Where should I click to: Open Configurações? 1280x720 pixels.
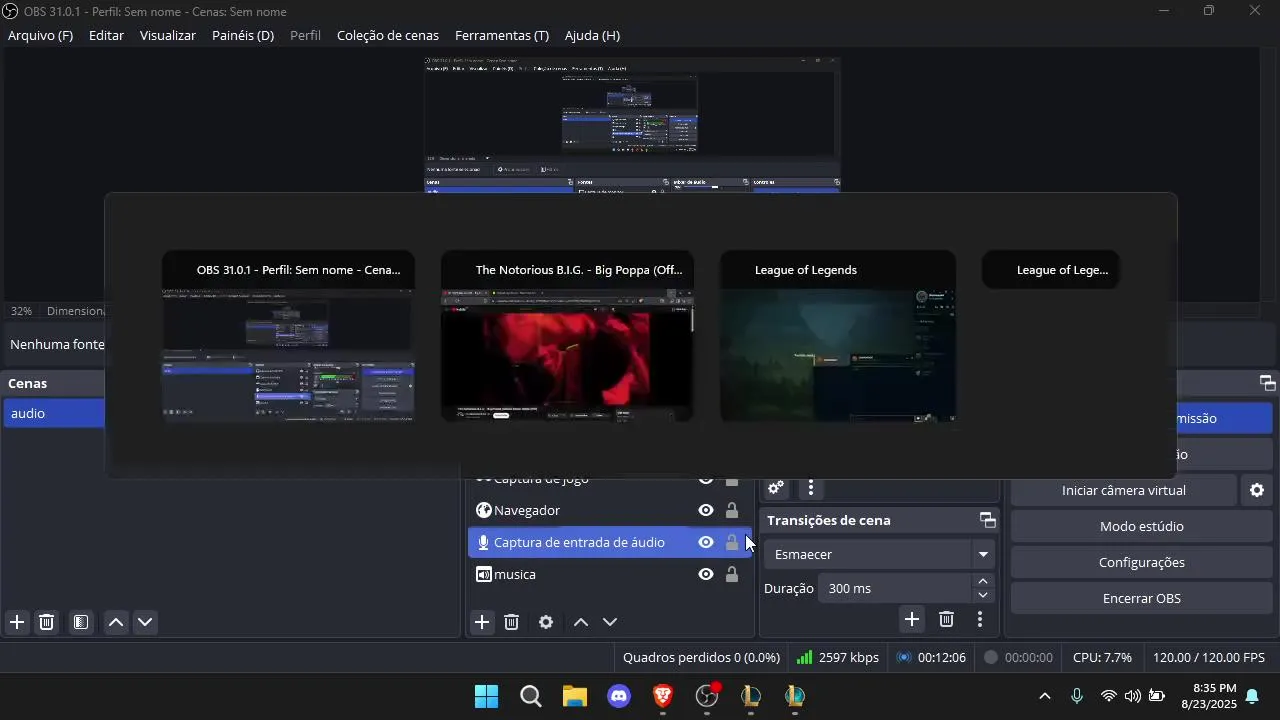pos(1142,562)
